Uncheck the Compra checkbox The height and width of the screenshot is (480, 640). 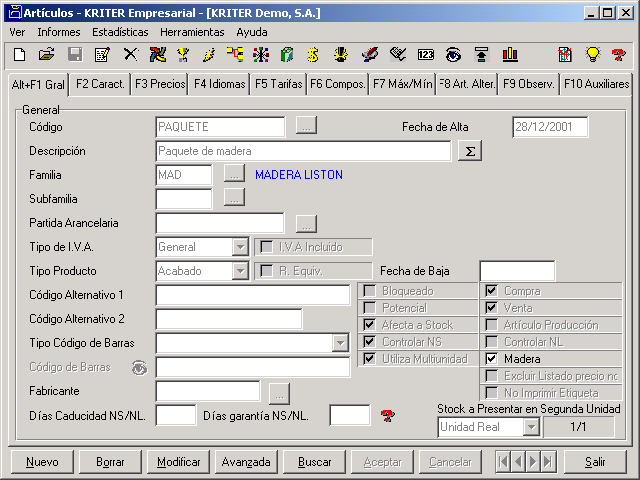coord(491,291)
